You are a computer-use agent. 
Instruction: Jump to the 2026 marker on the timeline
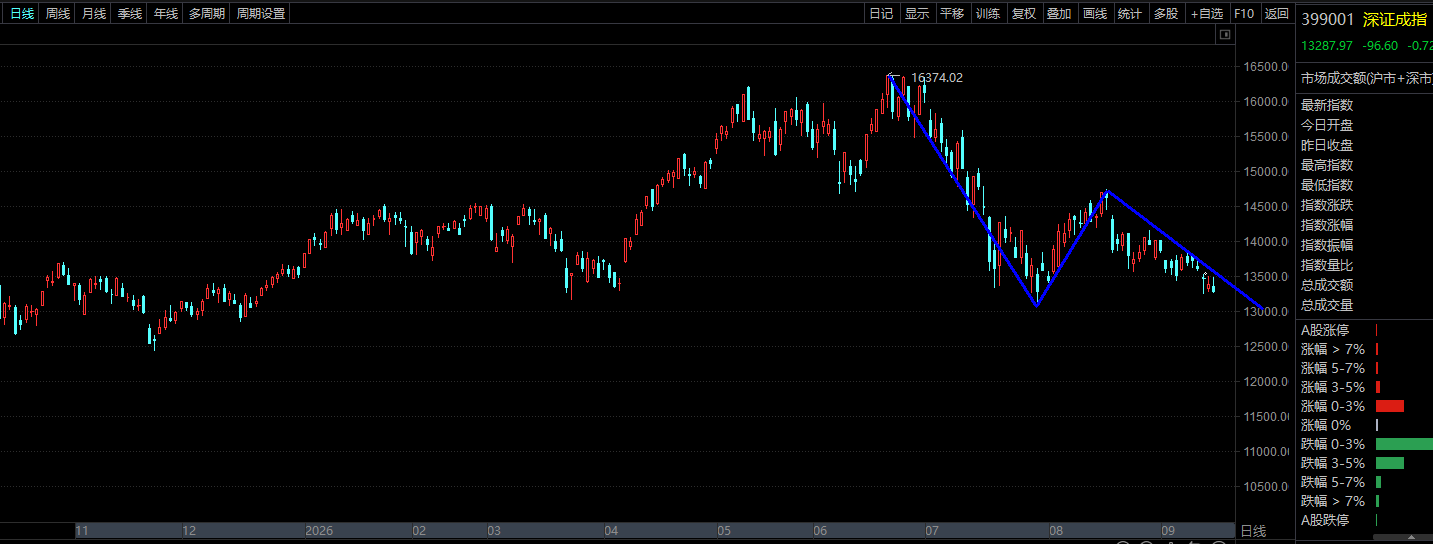point(319,531)
